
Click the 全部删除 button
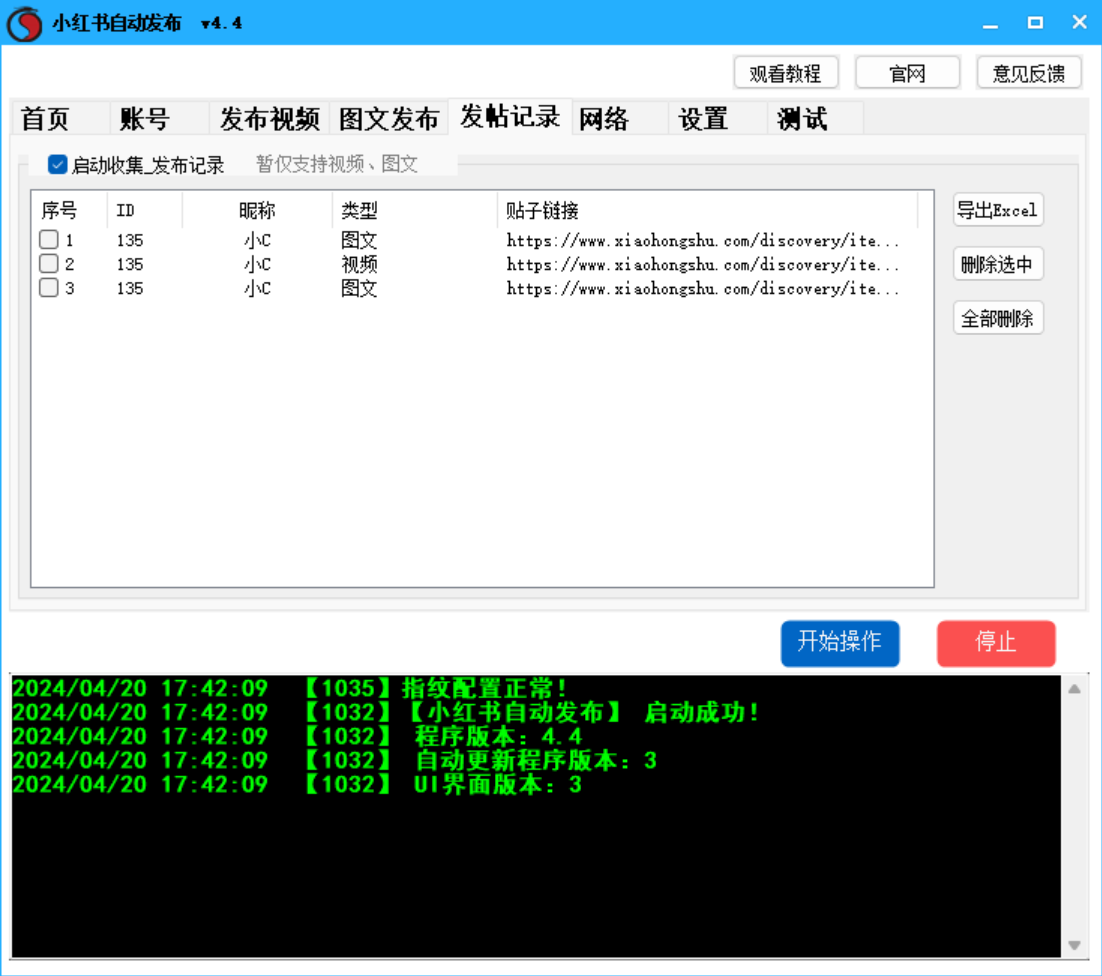(998, 318)
